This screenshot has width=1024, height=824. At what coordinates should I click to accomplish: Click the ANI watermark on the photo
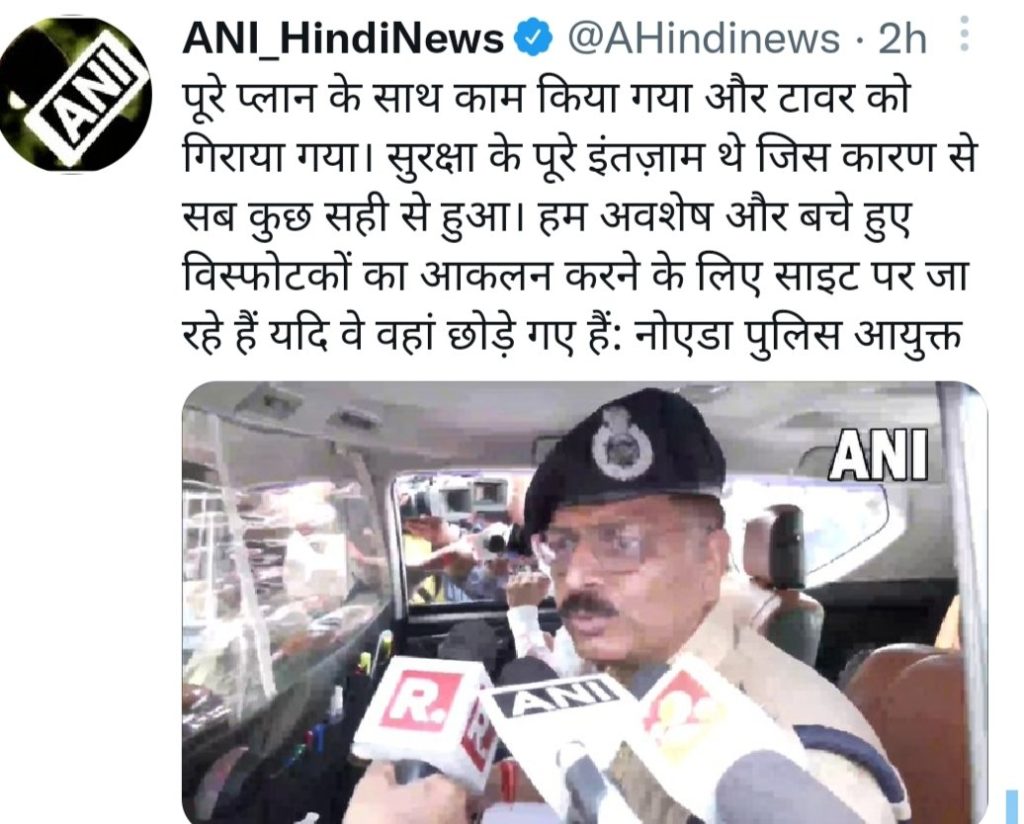click(x=878, y=455)
